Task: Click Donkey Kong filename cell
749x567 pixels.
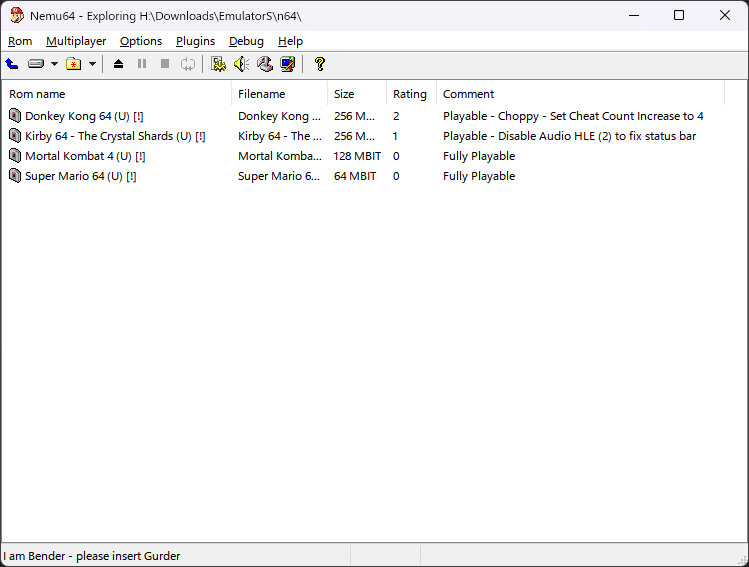Action: tap(279, 116)
